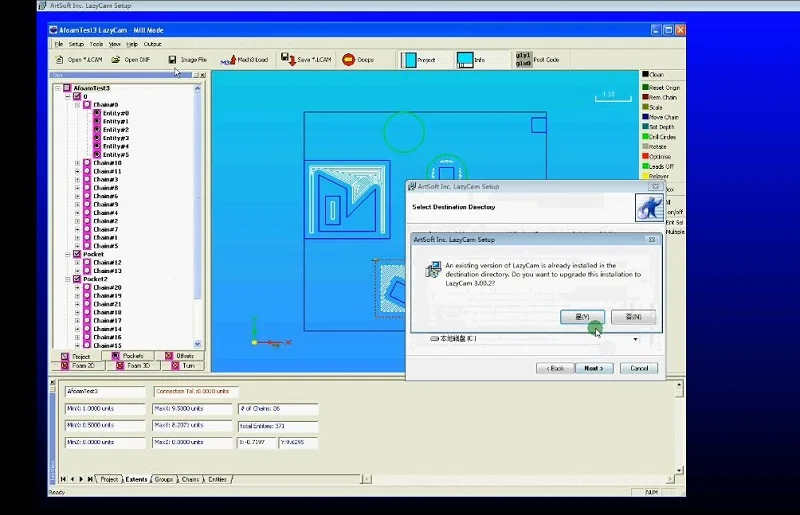The height and width of the screenshot is (515, 800).
Task: Open the Tools menu
Action: (96, 44)
